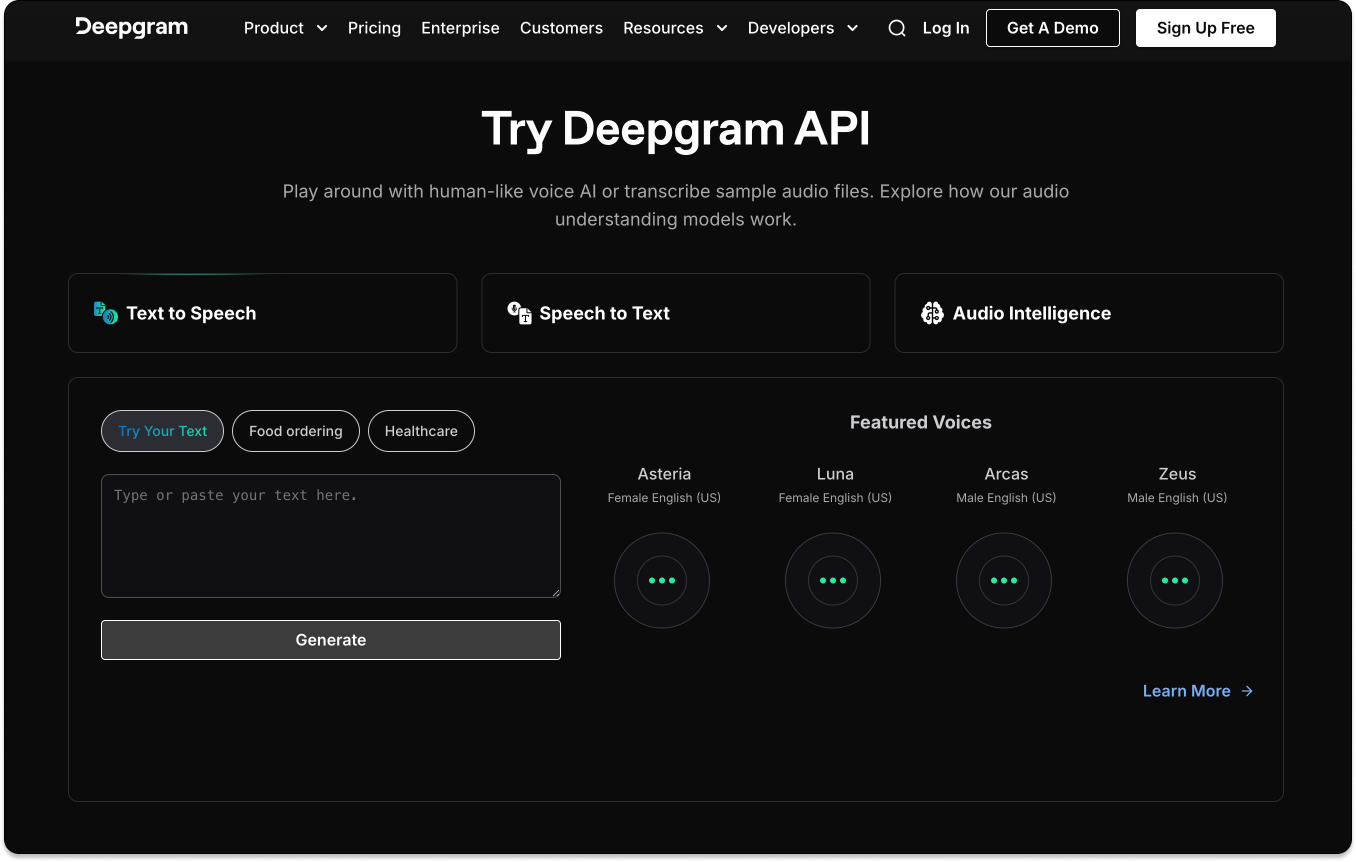Focus the text input area
Image resolution: width=1356 pixels, height=862 pixels.
point(331,536)
